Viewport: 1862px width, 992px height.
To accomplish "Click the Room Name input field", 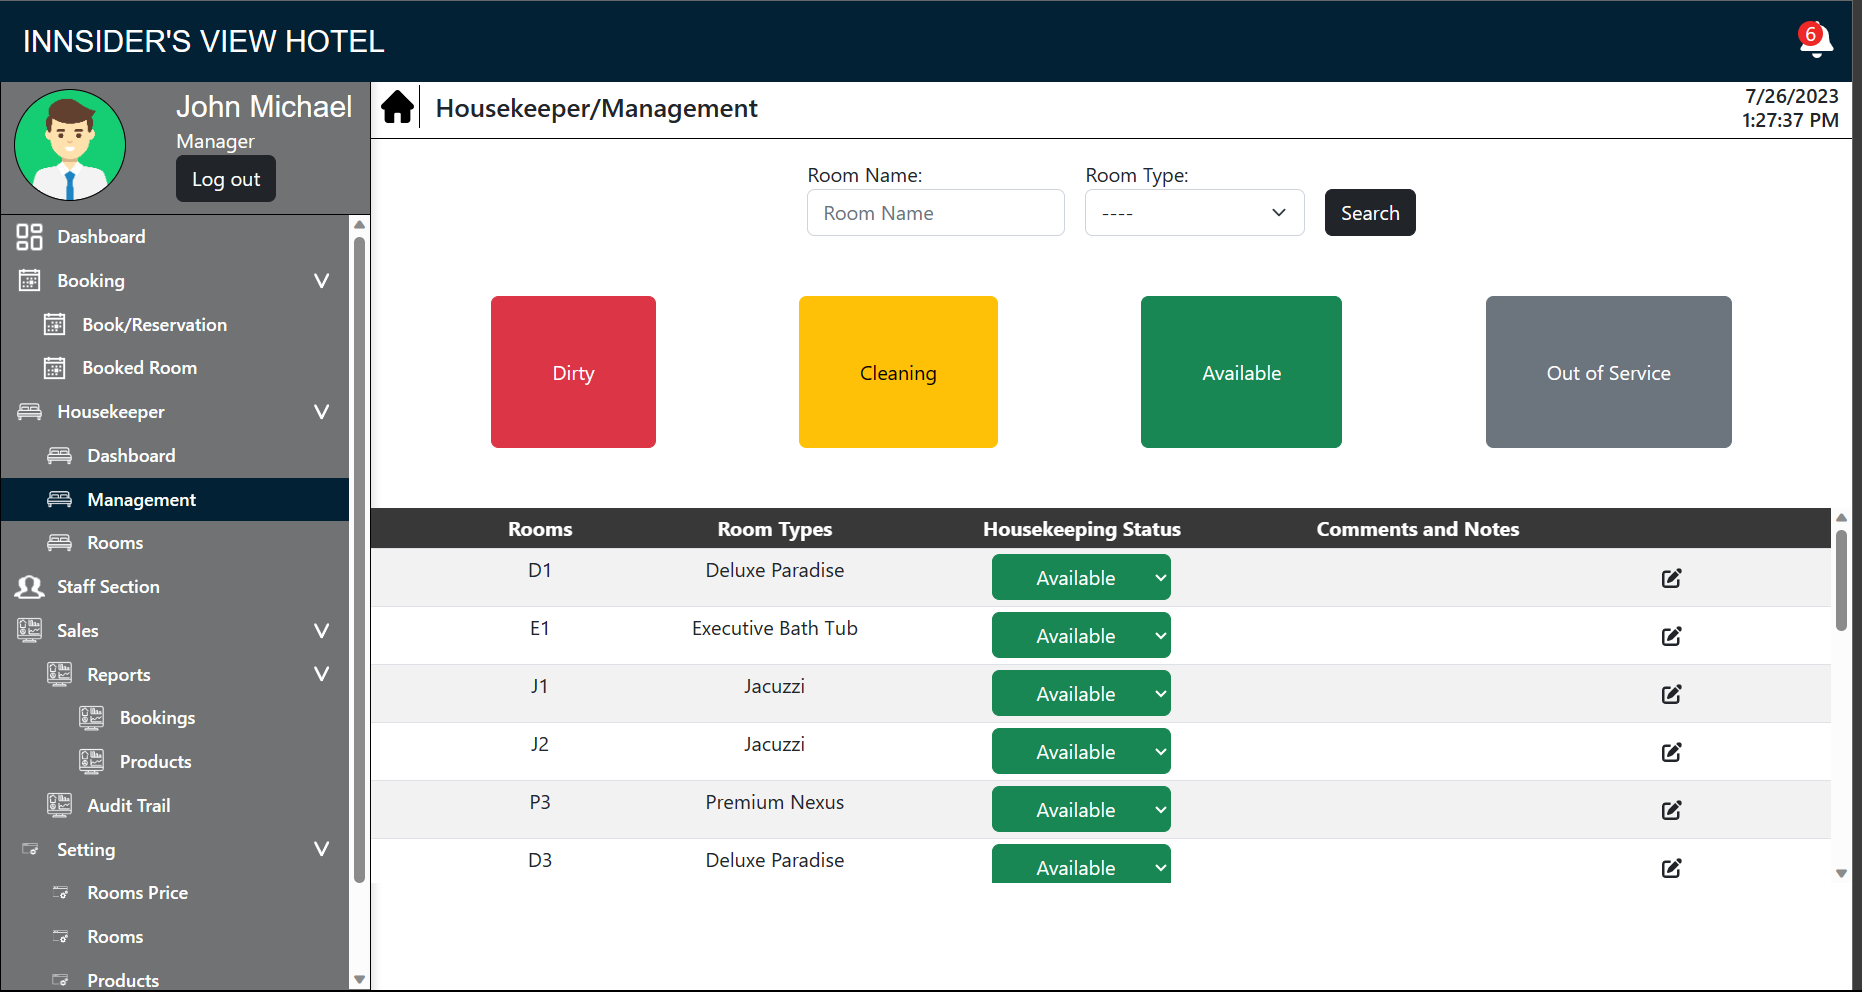I will point(935,213).
